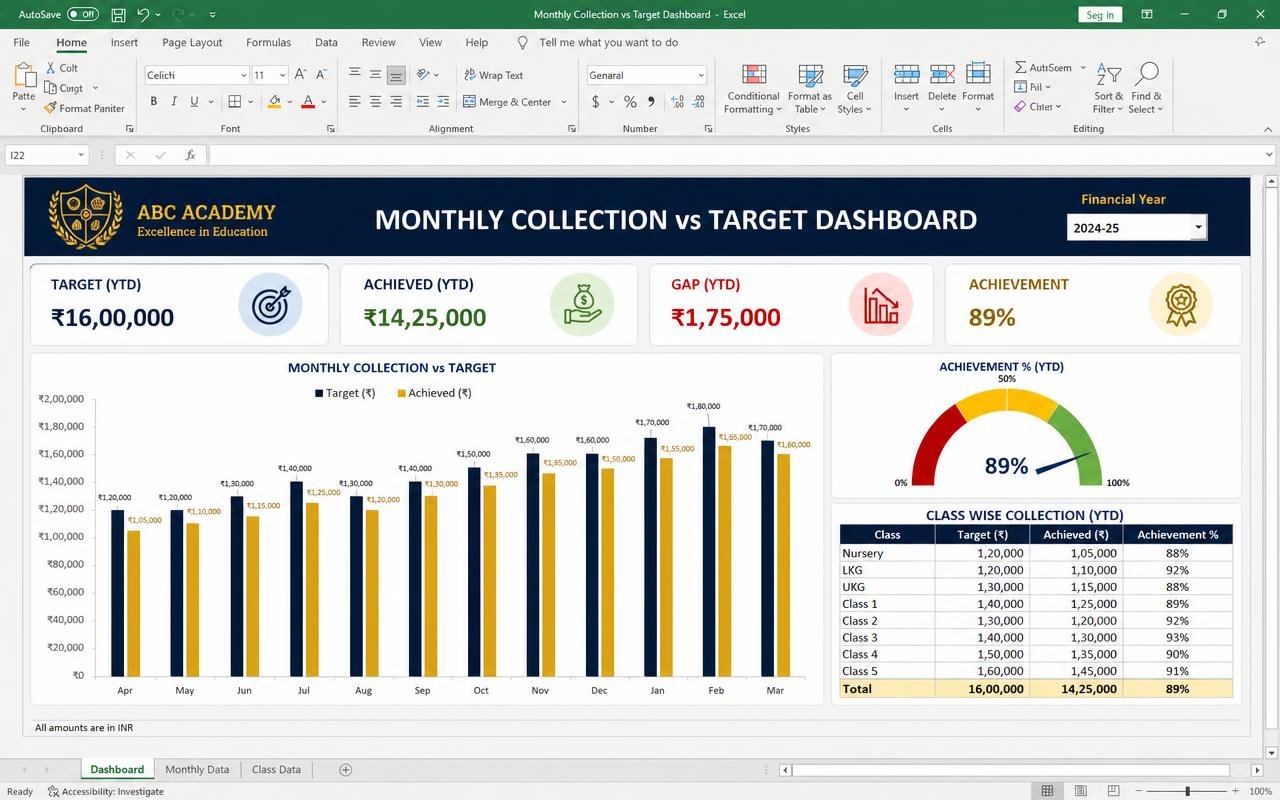Viewport: 1280px width, 800px height.
Task: Open the Financial Year 2024-25 dropdown
Action: click(1197, 228)
